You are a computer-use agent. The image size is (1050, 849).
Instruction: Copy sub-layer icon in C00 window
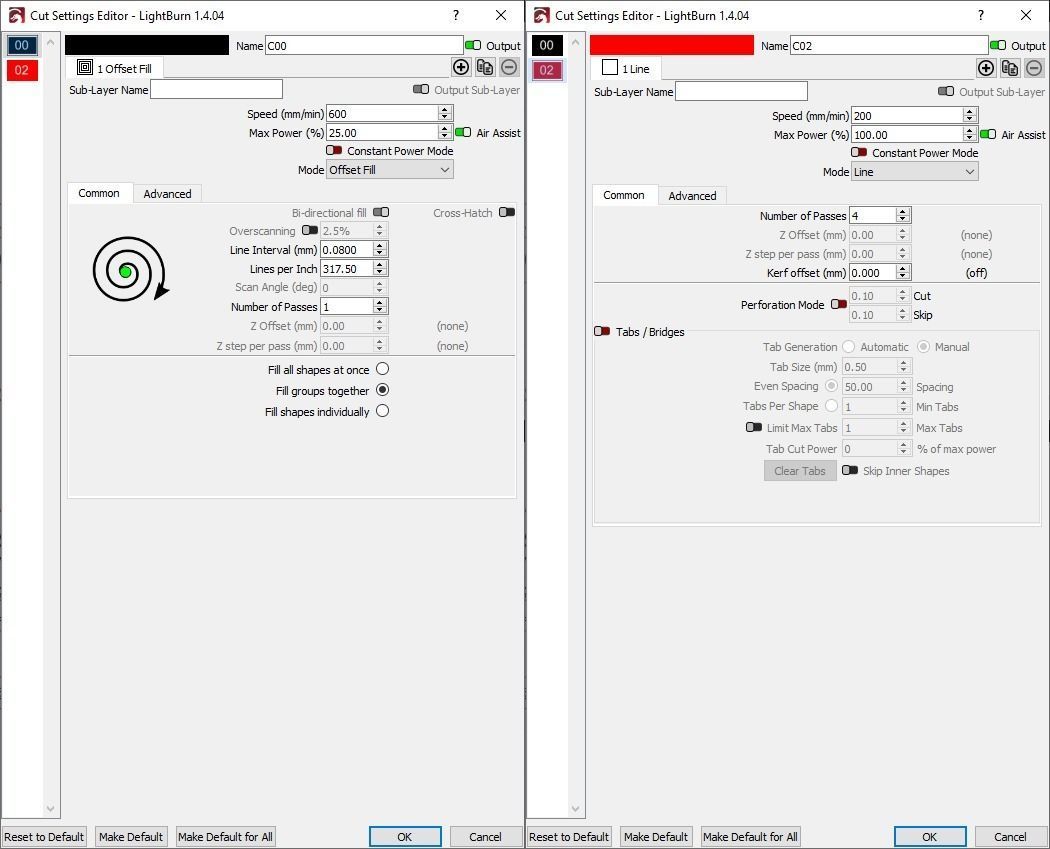[485, 67]
